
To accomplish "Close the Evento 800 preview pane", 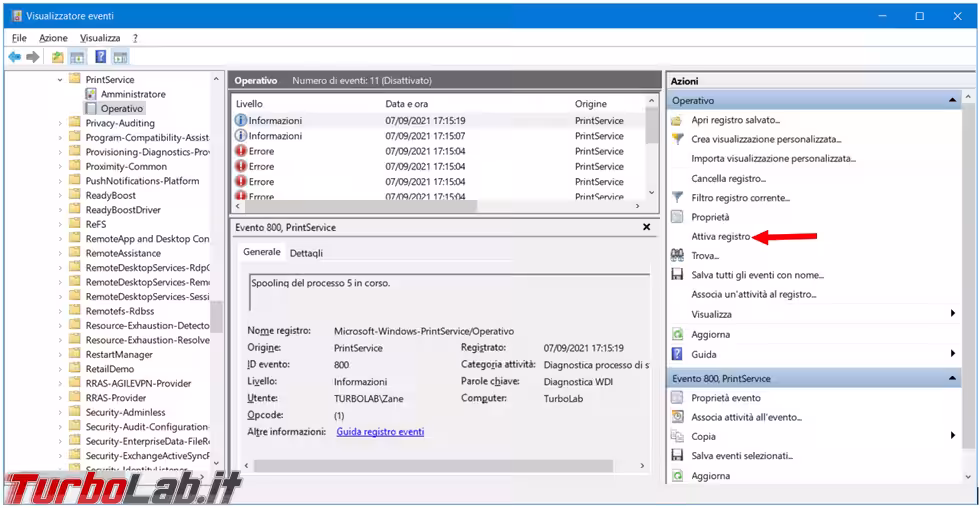I will 646,227.
